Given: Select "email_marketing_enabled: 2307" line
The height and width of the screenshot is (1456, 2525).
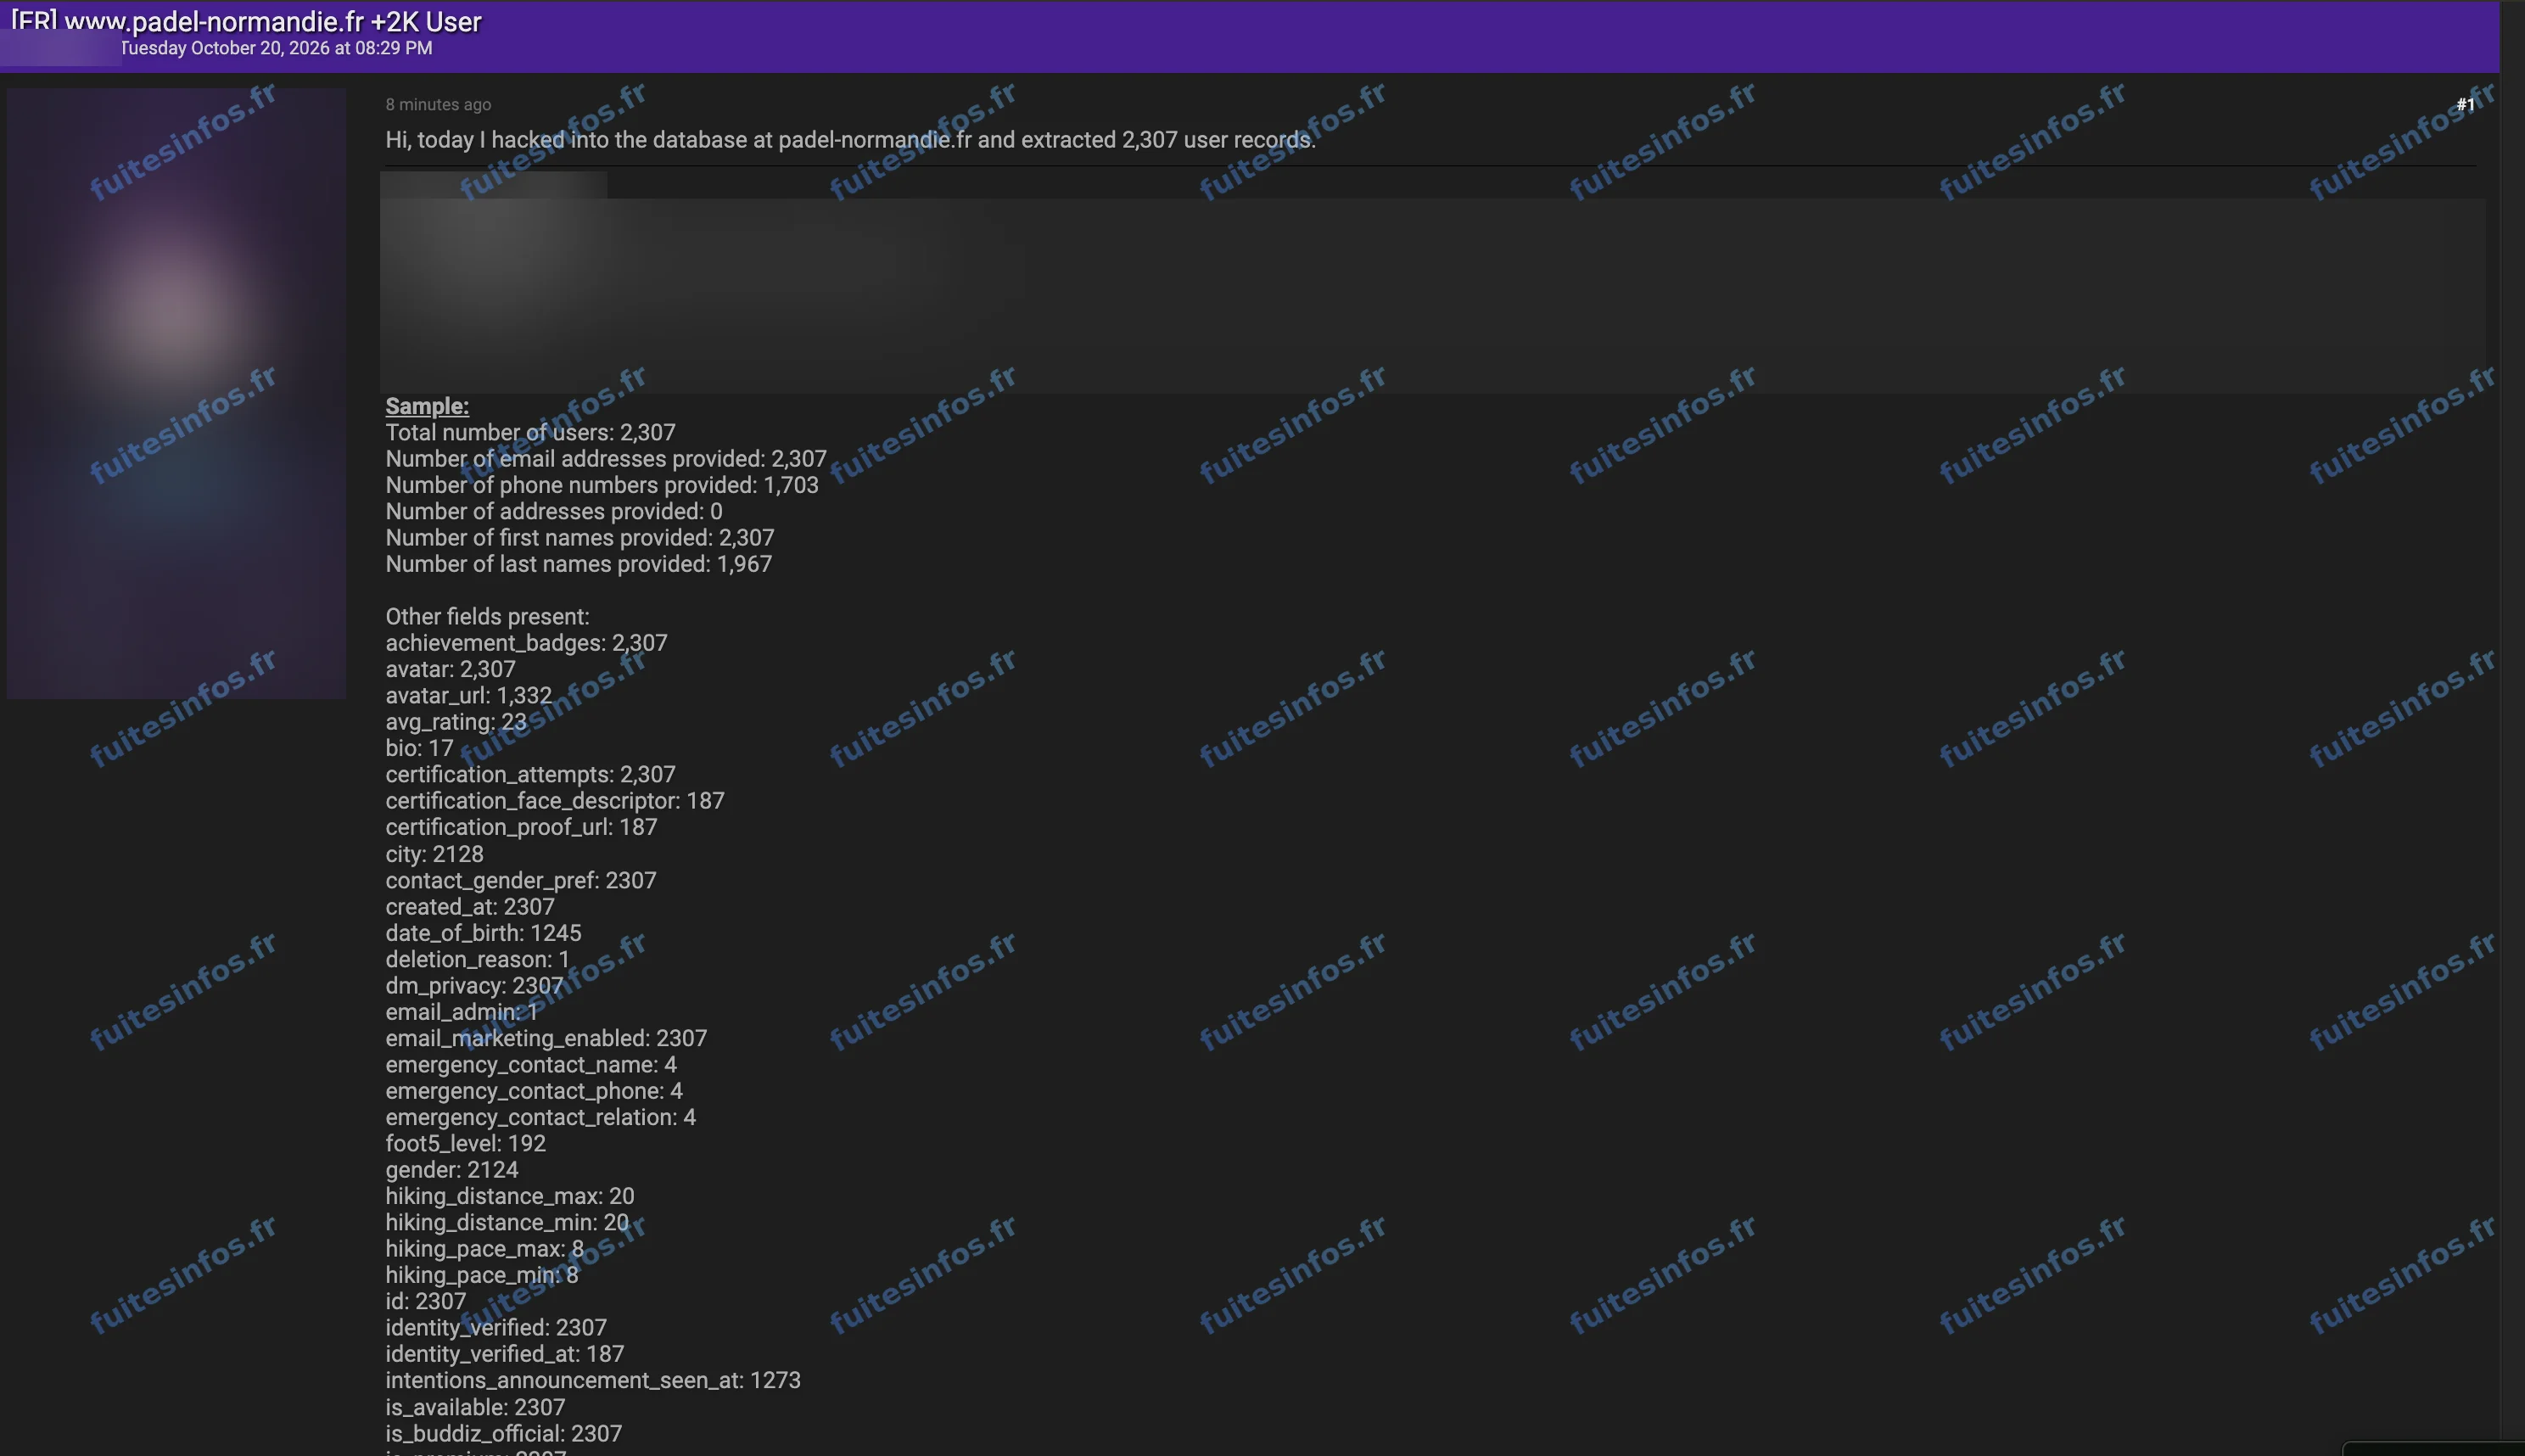Looking at the screenshot, I should [x=547, y=1038].
